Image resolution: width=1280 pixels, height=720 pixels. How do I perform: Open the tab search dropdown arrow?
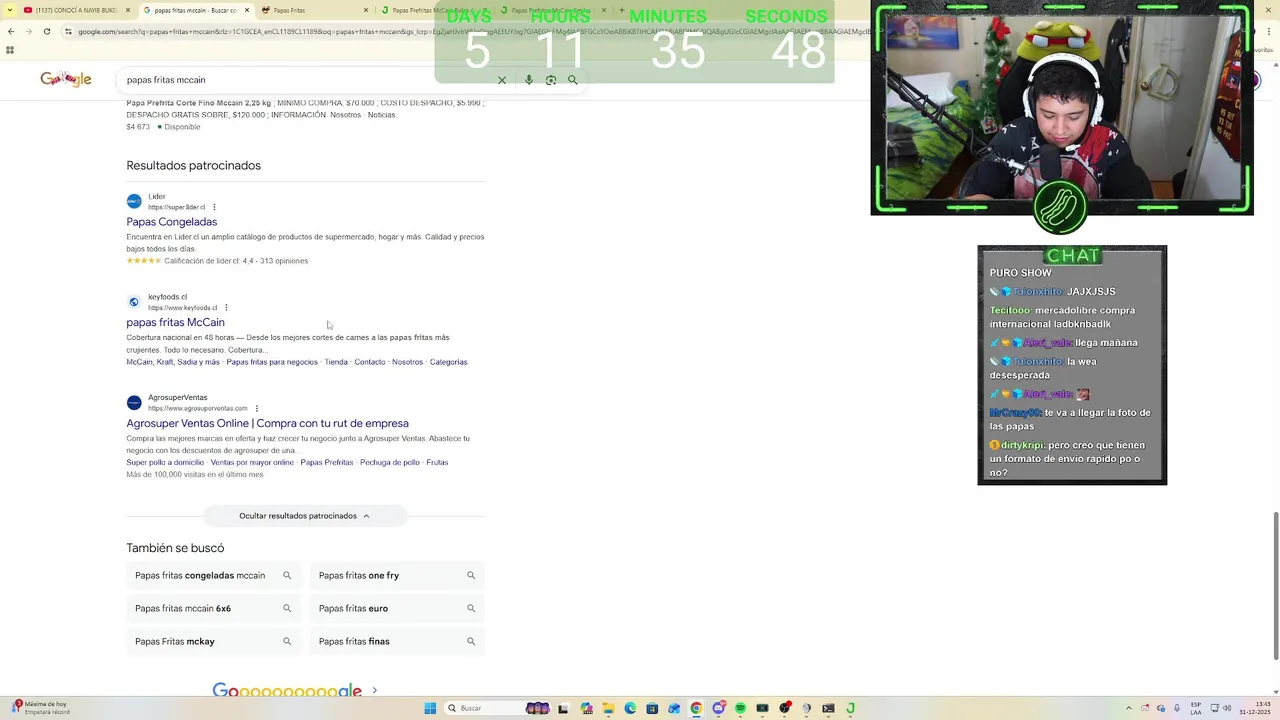click(x=11, y=10)
